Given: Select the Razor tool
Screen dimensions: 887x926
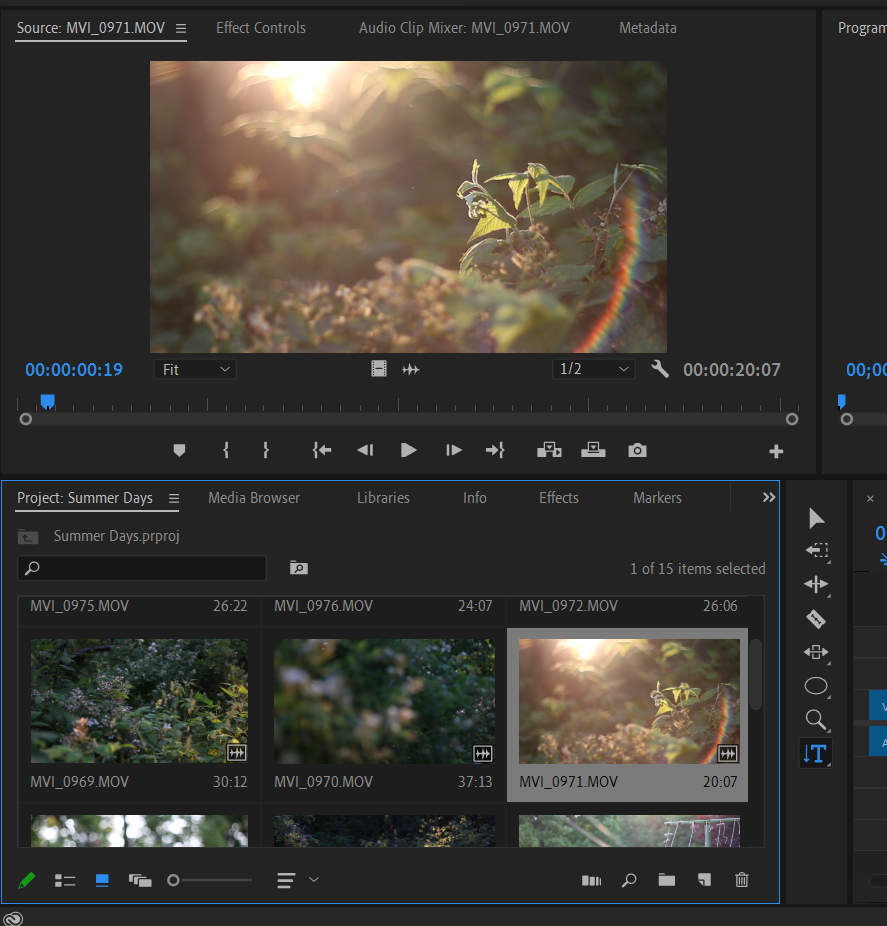Looking at the screenshot, I should [x=816, y=619].
